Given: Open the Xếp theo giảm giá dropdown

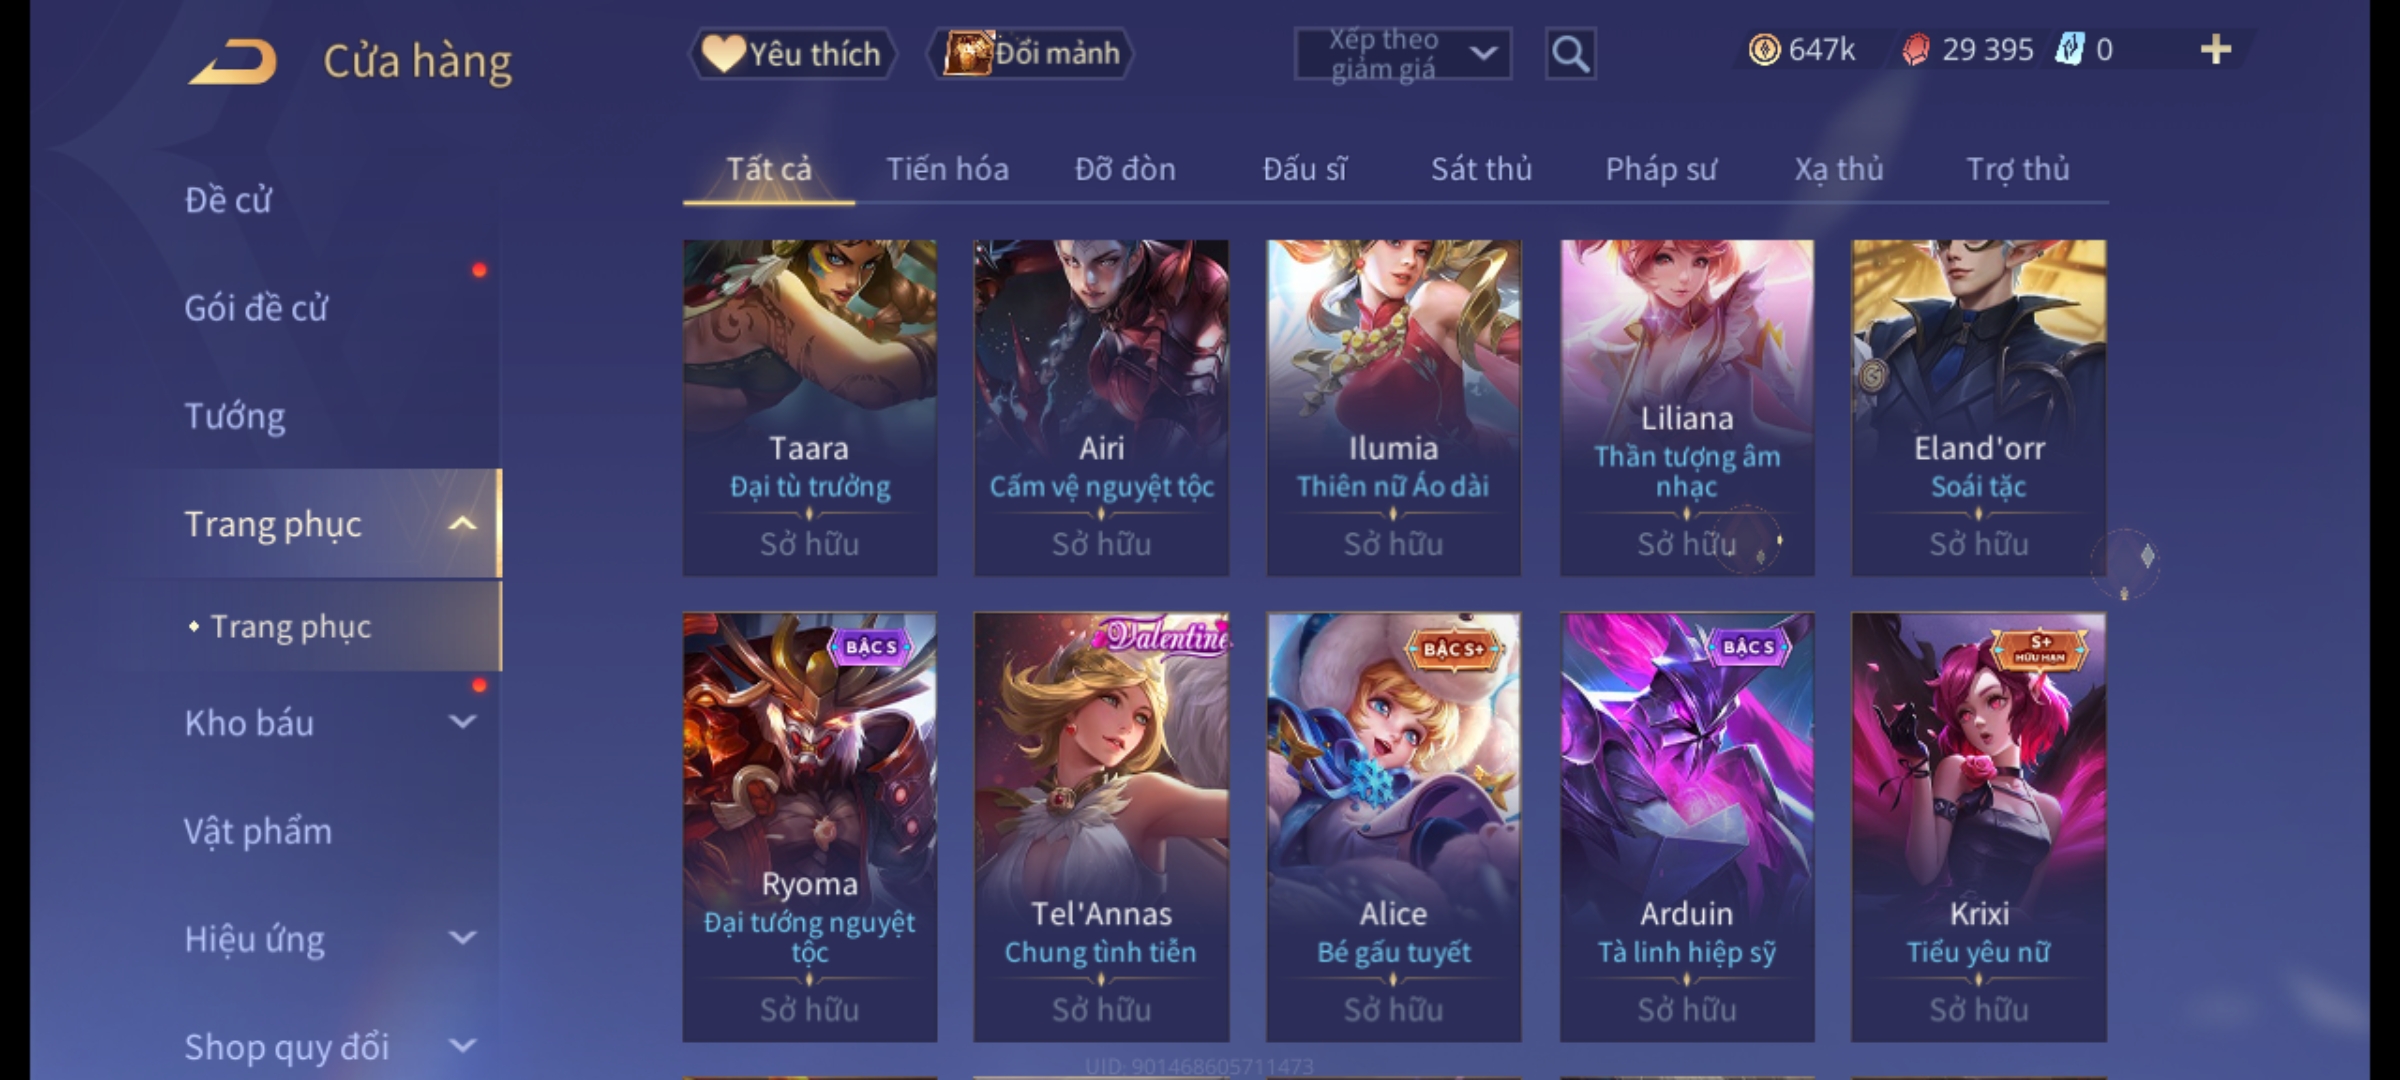Looking at the screenshot, I should 1402,54.
